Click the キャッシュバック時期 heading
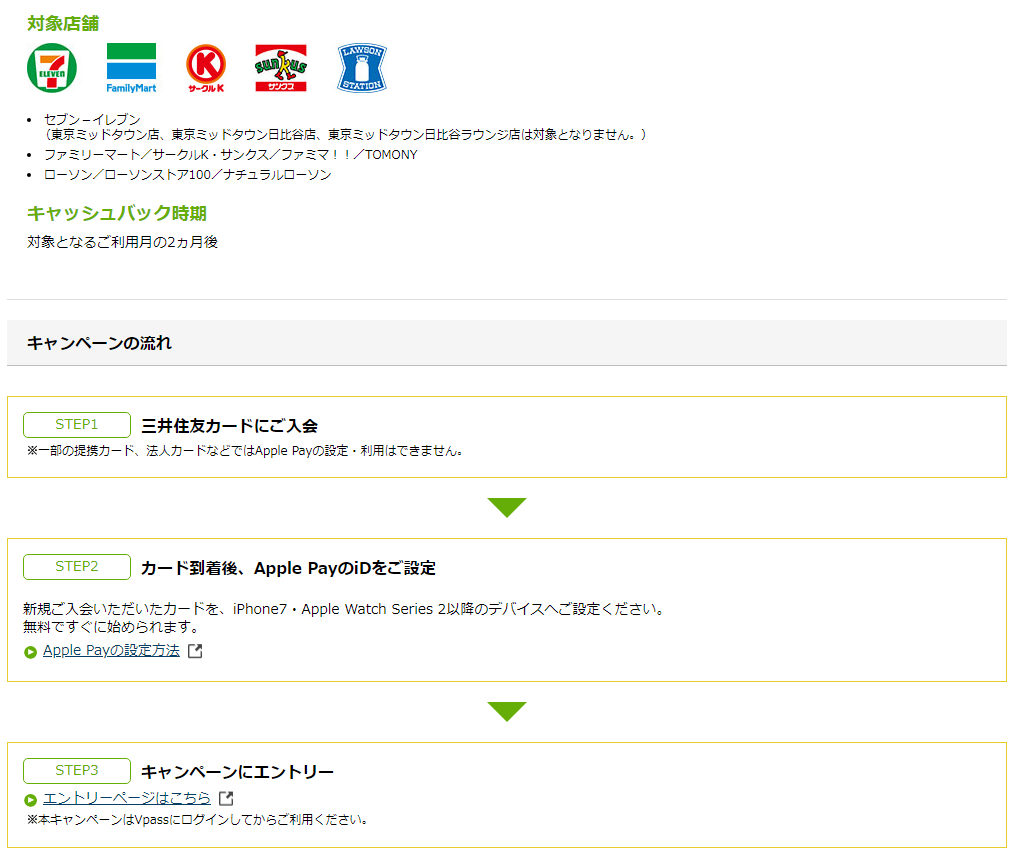 (116, 213)
